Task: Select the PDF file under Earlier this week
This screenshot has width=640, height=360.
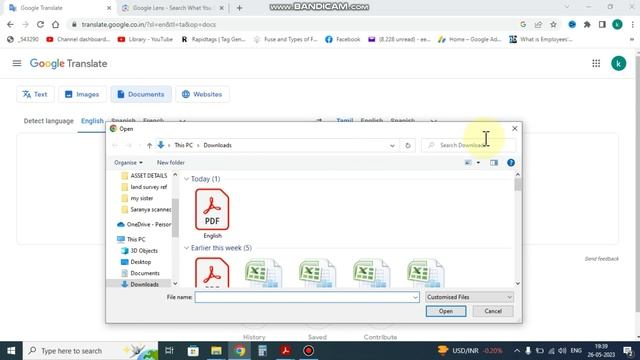Action: [212, 273]
